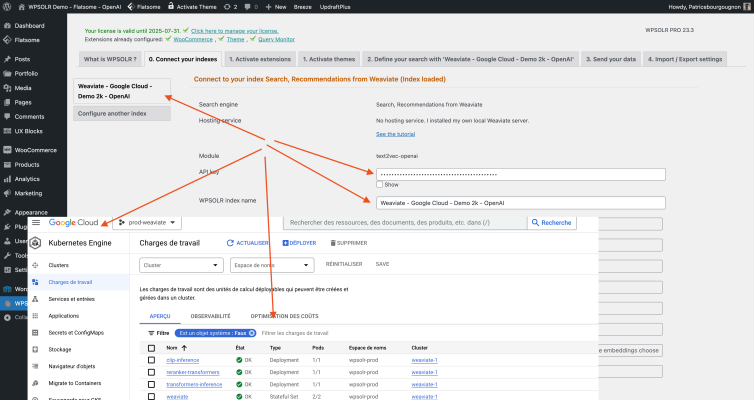754x400 pixels.
Task: Tick checkbox for clip-inference row
Action: coord(151,360)
